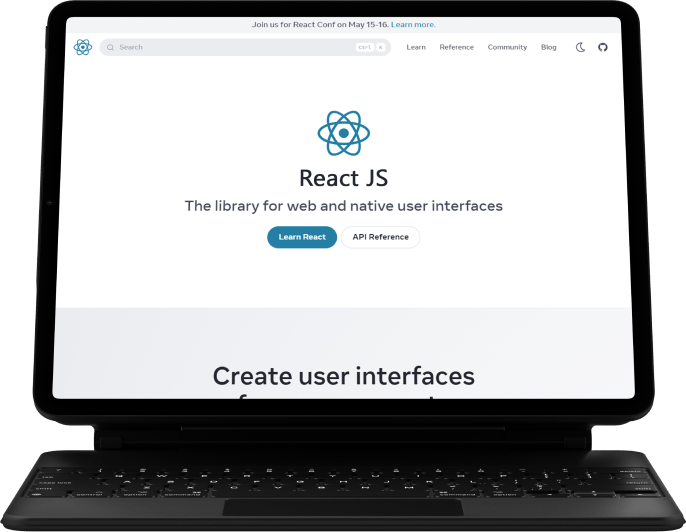Focus the Search input field
This screenshot has height=532, width=686.
245,47
